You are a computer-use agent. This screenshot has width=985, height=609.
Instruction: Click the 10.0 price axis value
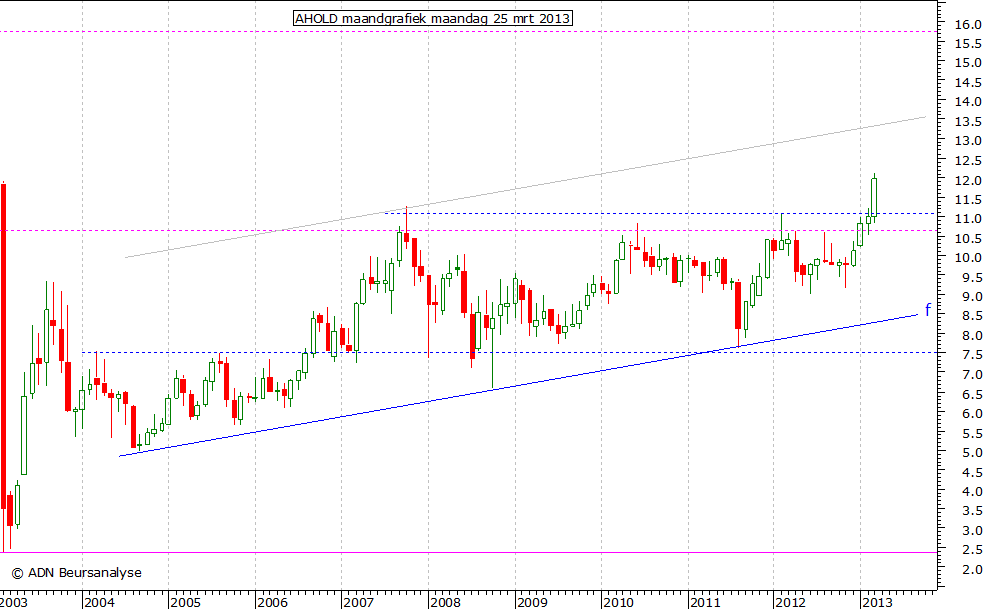(x=968, y=258)
